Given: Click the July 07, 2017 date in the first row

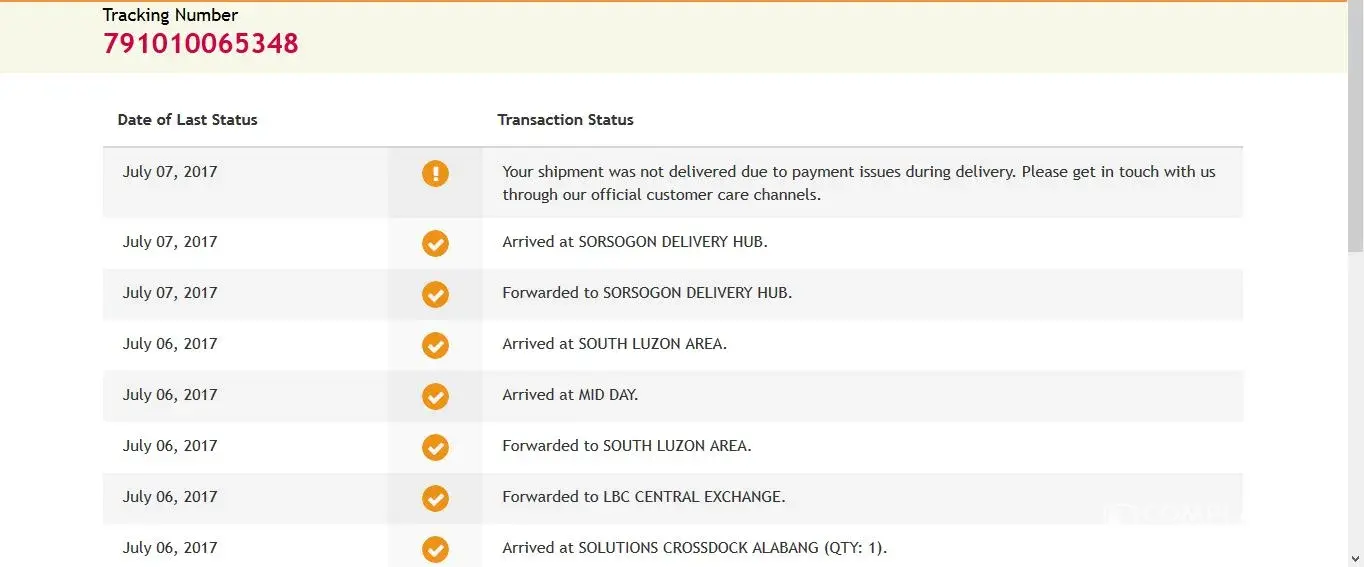Looking at the screenshot, I should tap(170, 172).
